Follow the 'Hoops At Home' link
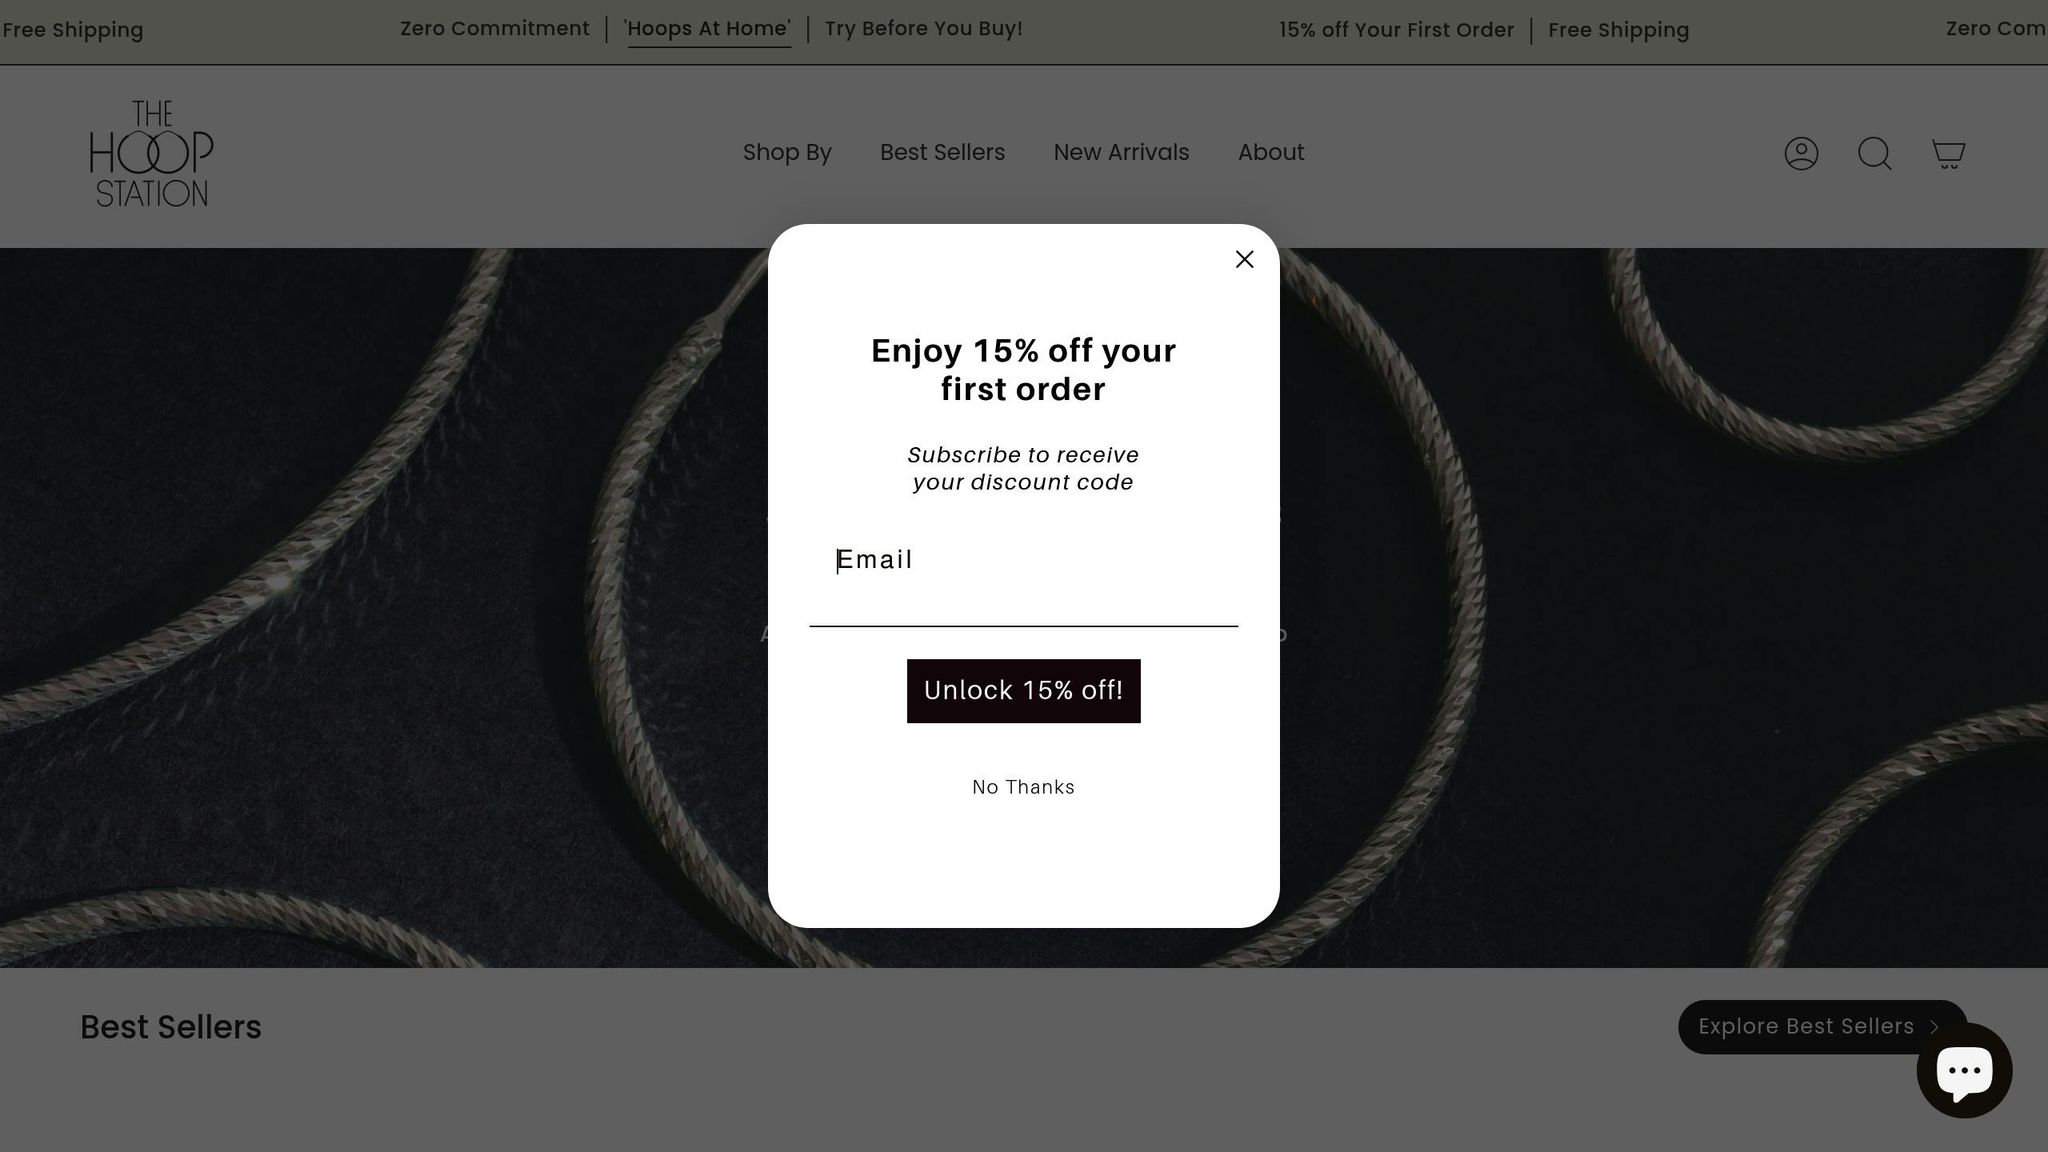The height and width of the screenshot is (1152, 2048). coord(707,29)
